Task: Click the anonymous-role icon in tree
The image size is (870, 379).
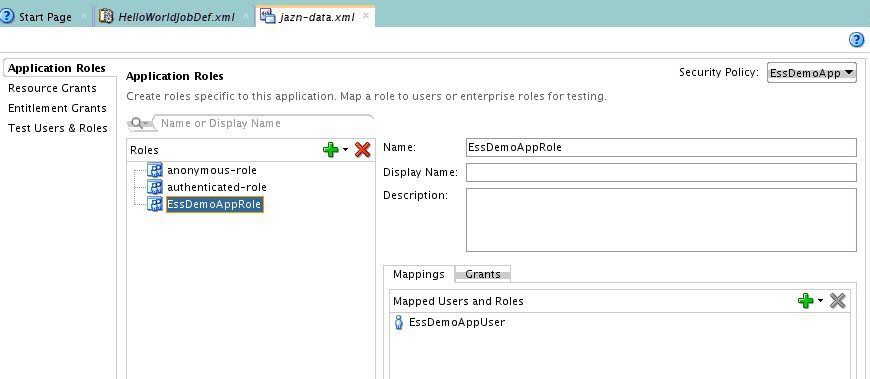Action: pyautogui.click(x=155, y=170)
